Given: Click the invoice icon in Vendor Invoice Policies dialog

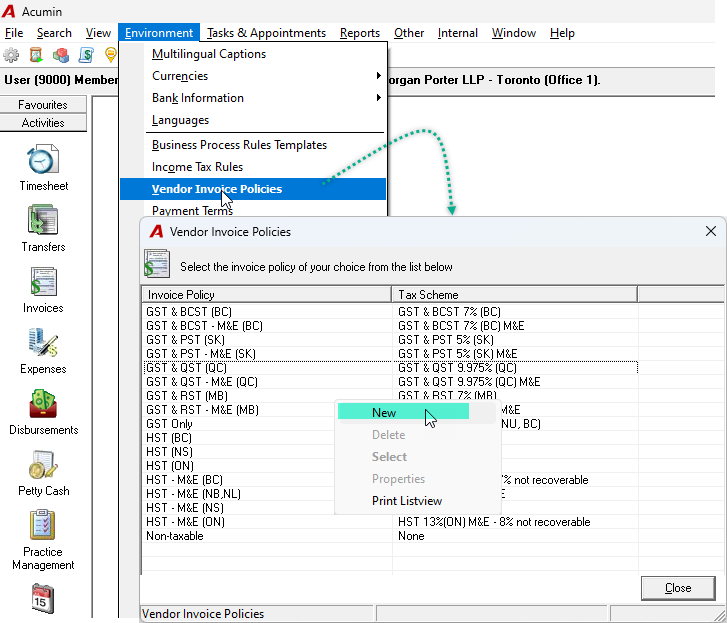Looking at the screenshot, I should [157, 264].
